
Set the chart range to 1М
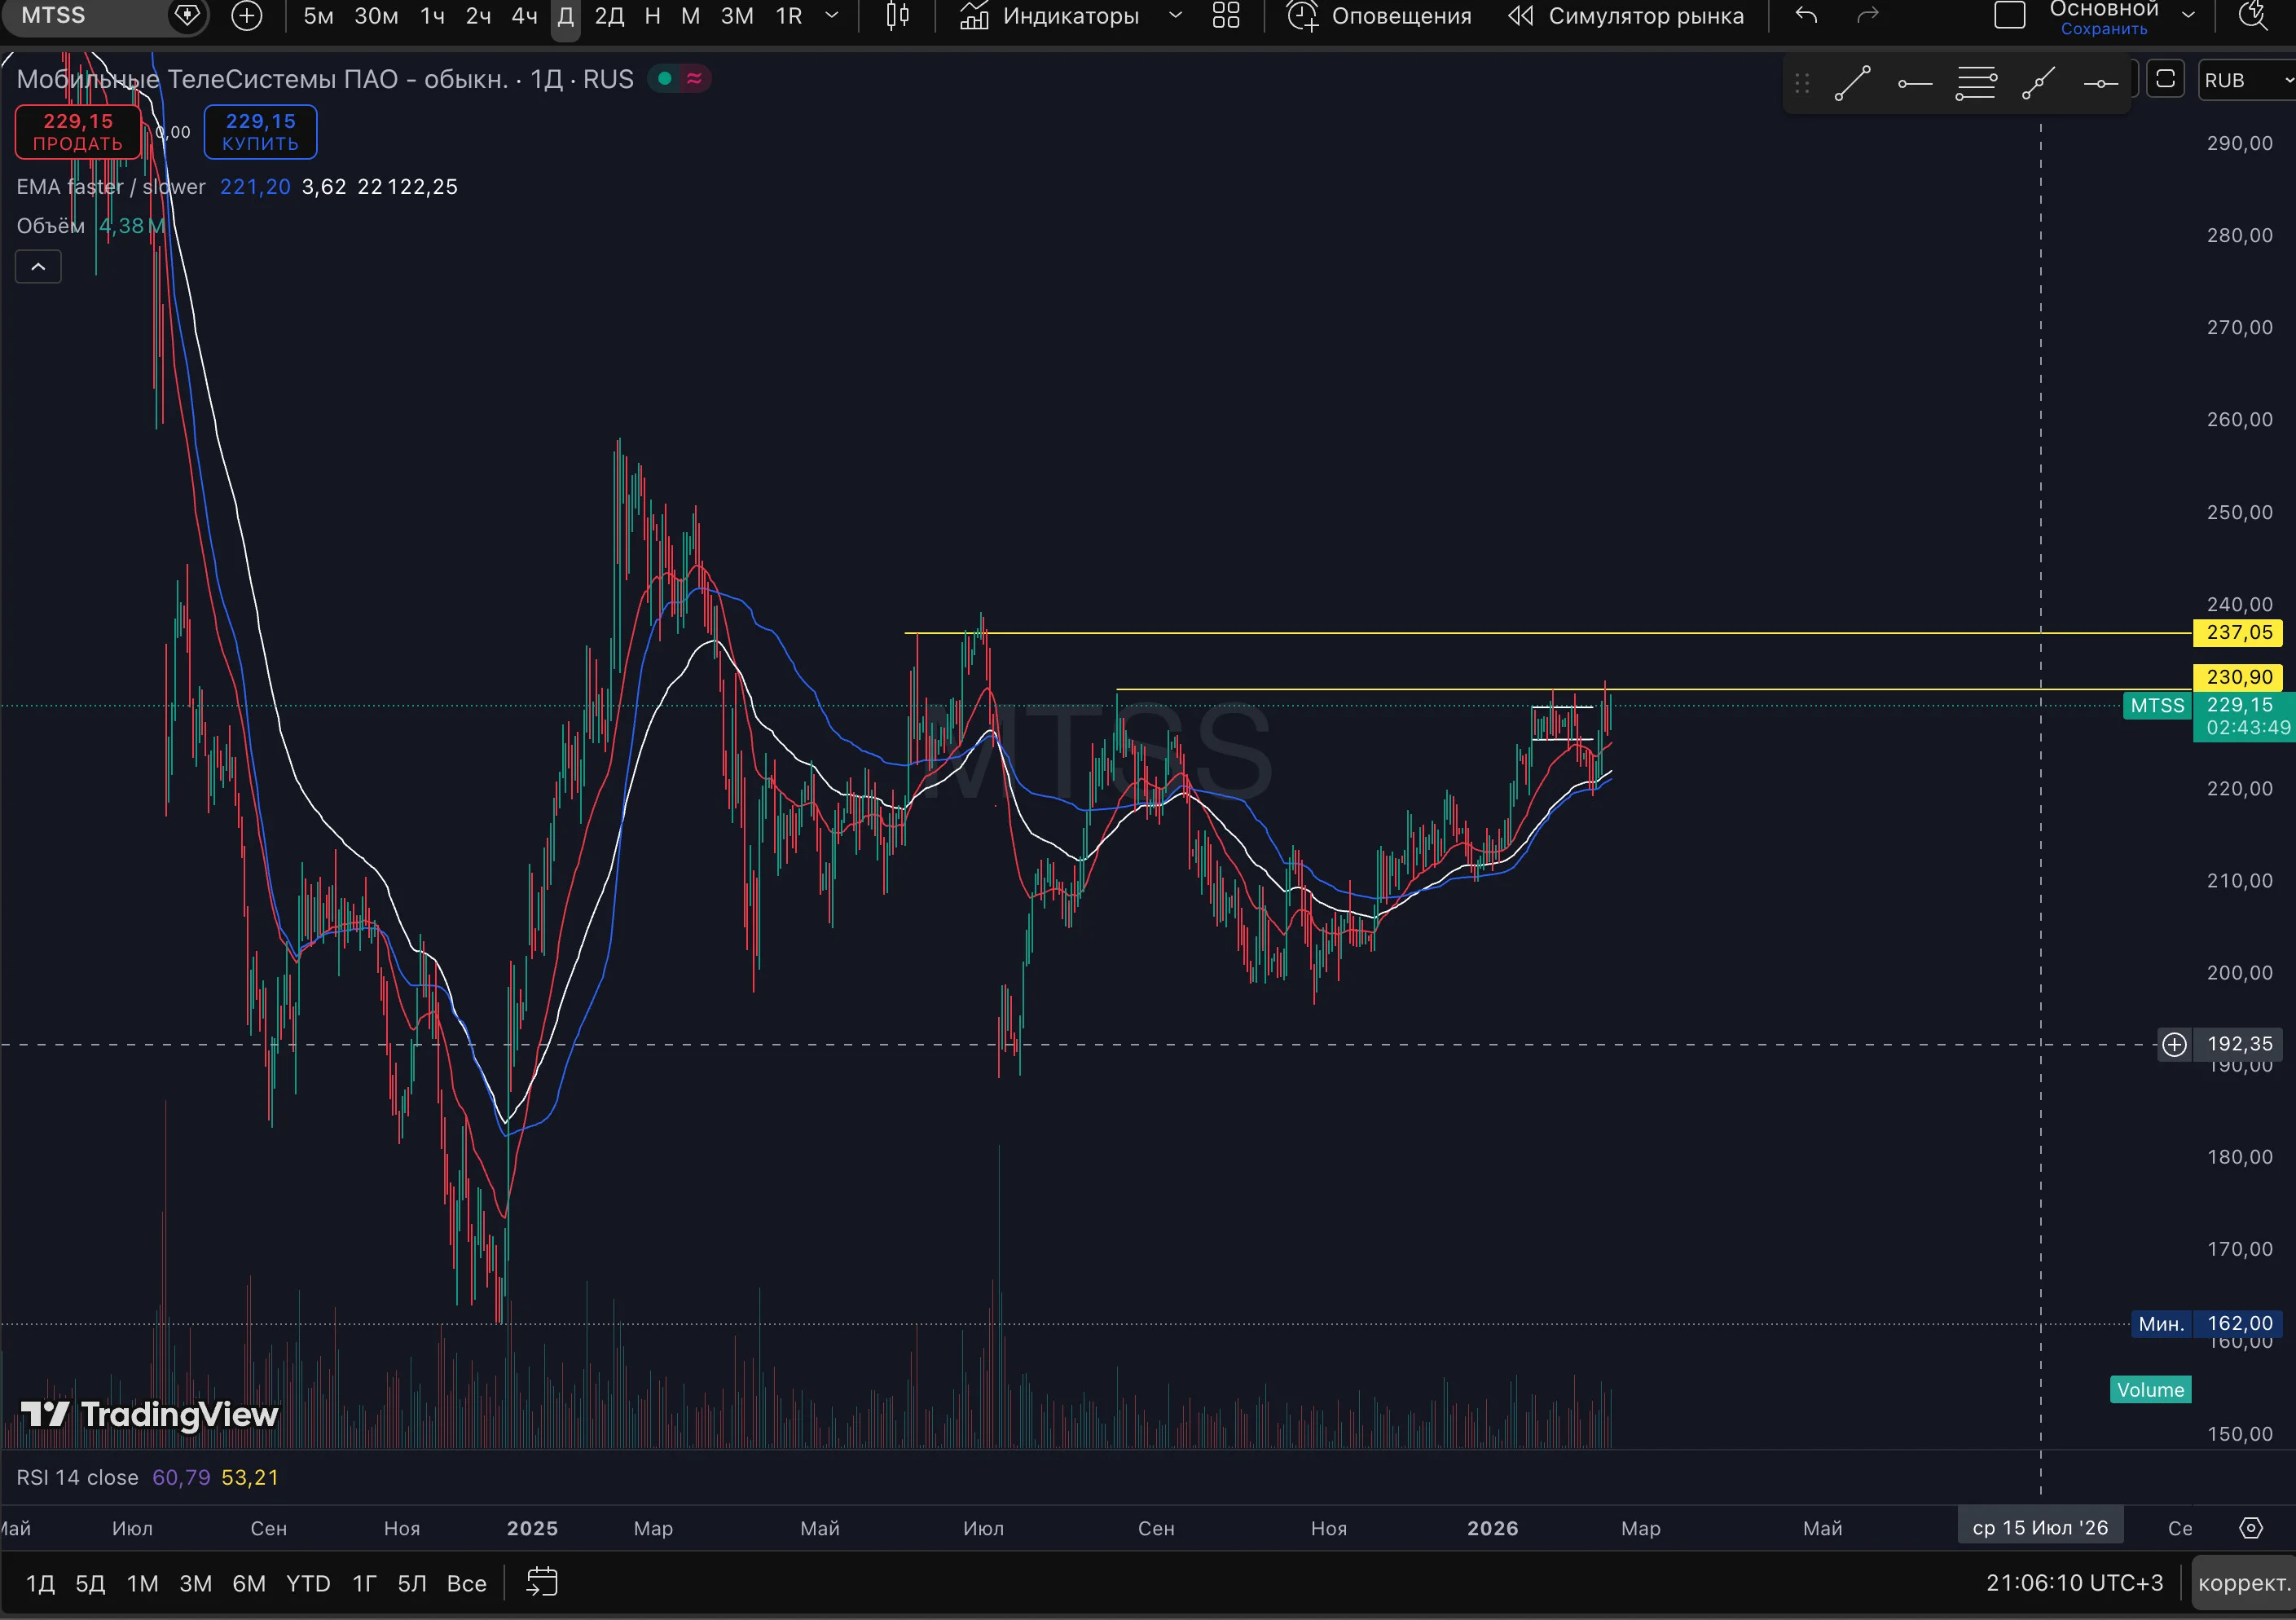(x=142, y=1584)
